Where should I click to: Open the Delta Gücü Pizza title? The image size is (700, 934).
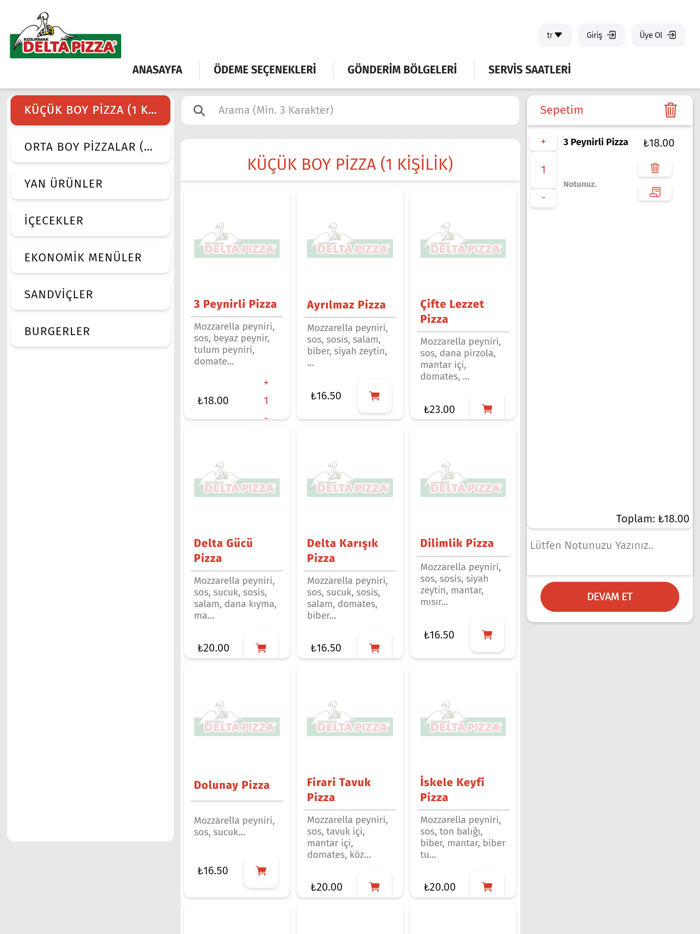223,550
